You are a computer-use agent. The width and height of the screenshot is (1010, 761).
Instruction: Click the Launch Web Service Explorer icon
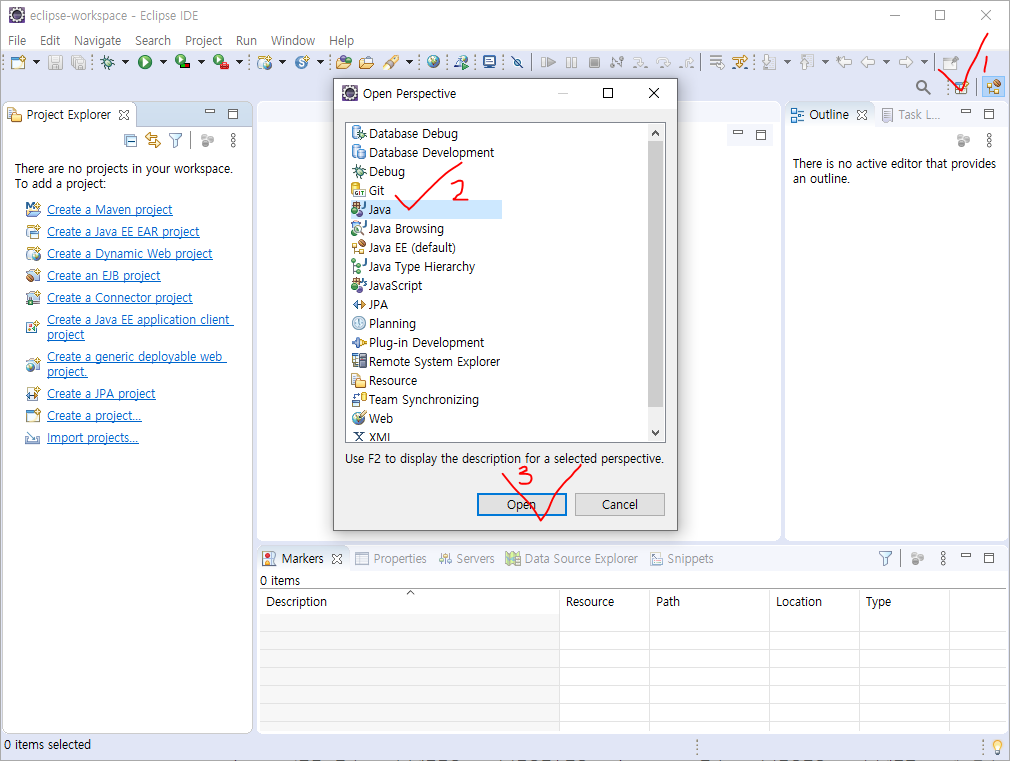pos(461,63)
